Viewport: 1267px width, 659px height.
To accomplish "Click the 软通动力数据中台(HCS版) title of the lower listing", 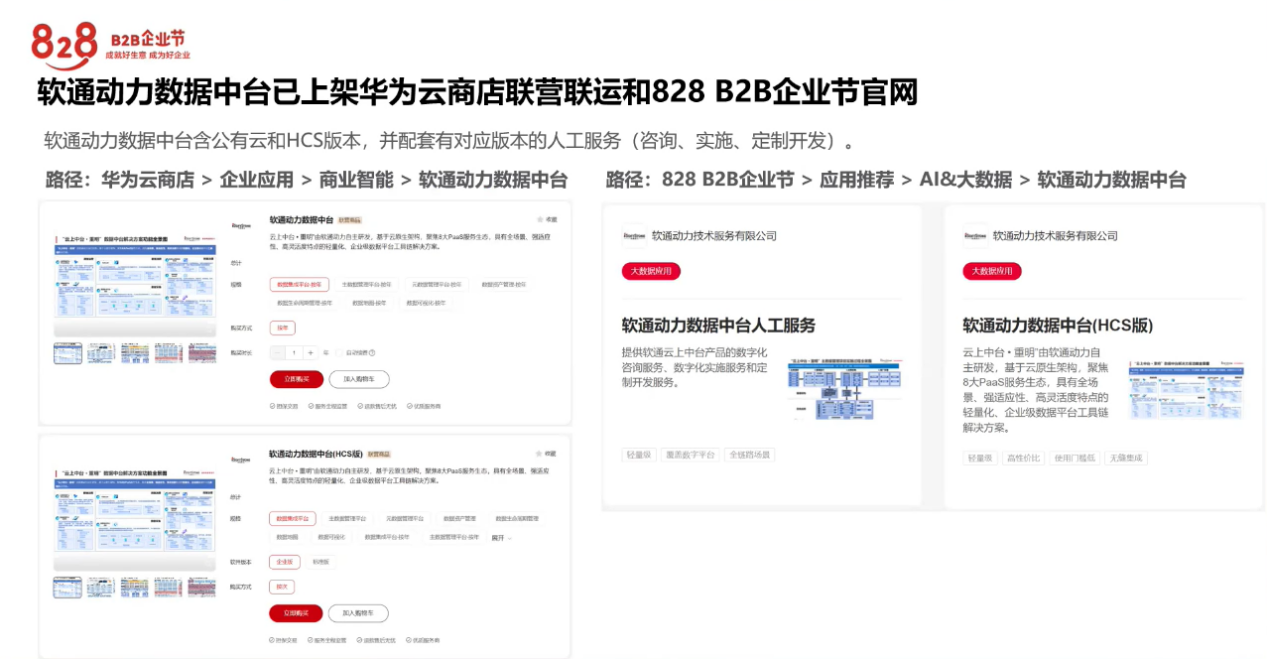I will click(315, 454).
